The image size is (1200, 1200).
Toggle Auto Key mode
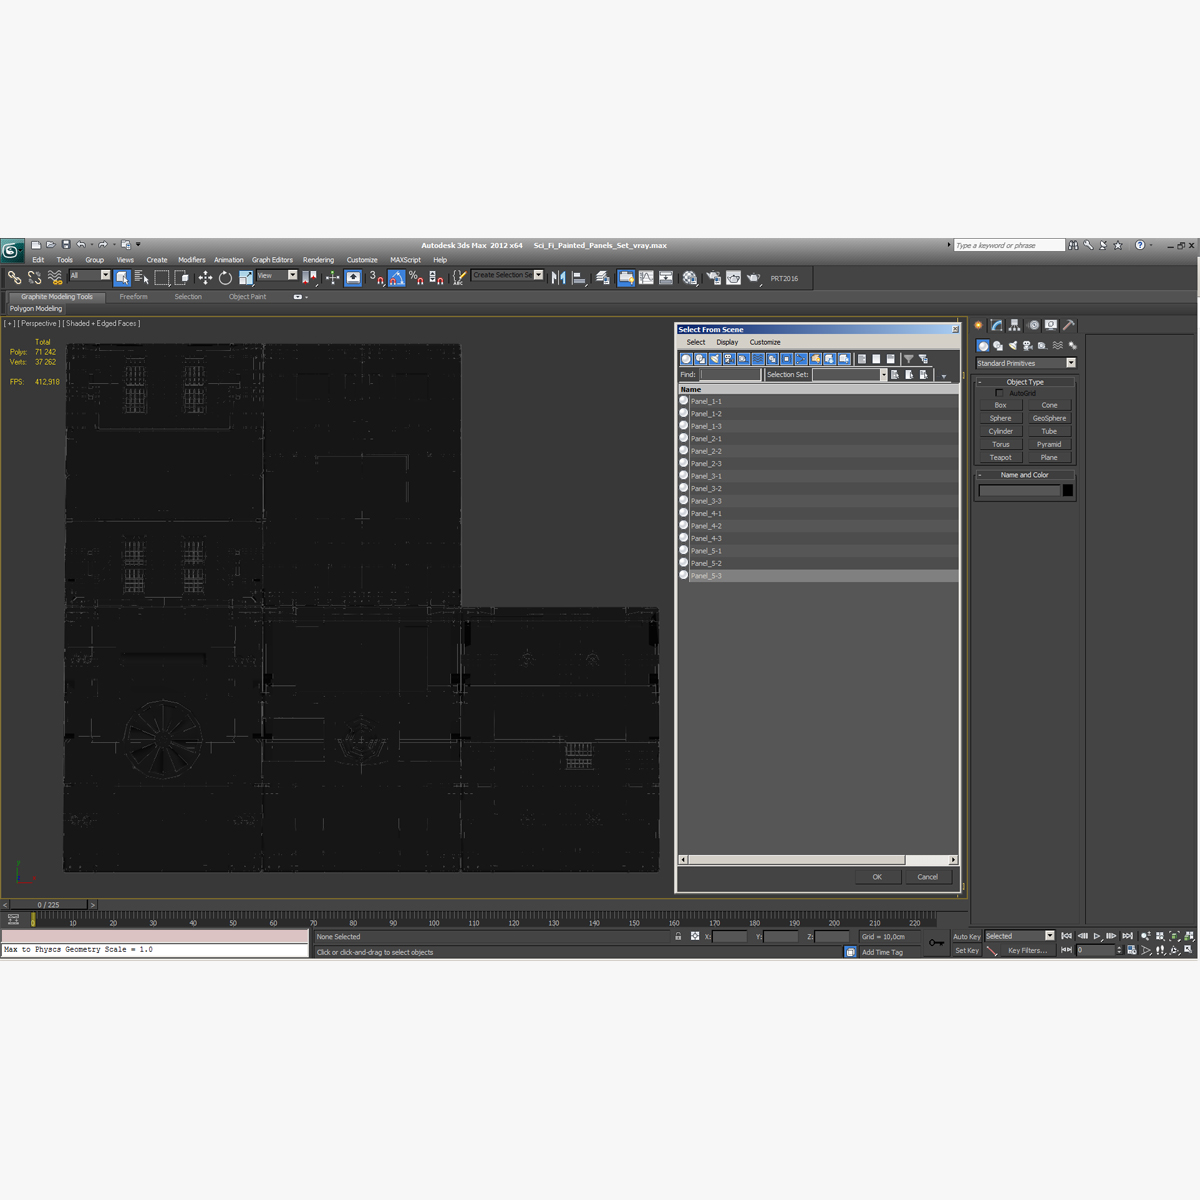966,937
